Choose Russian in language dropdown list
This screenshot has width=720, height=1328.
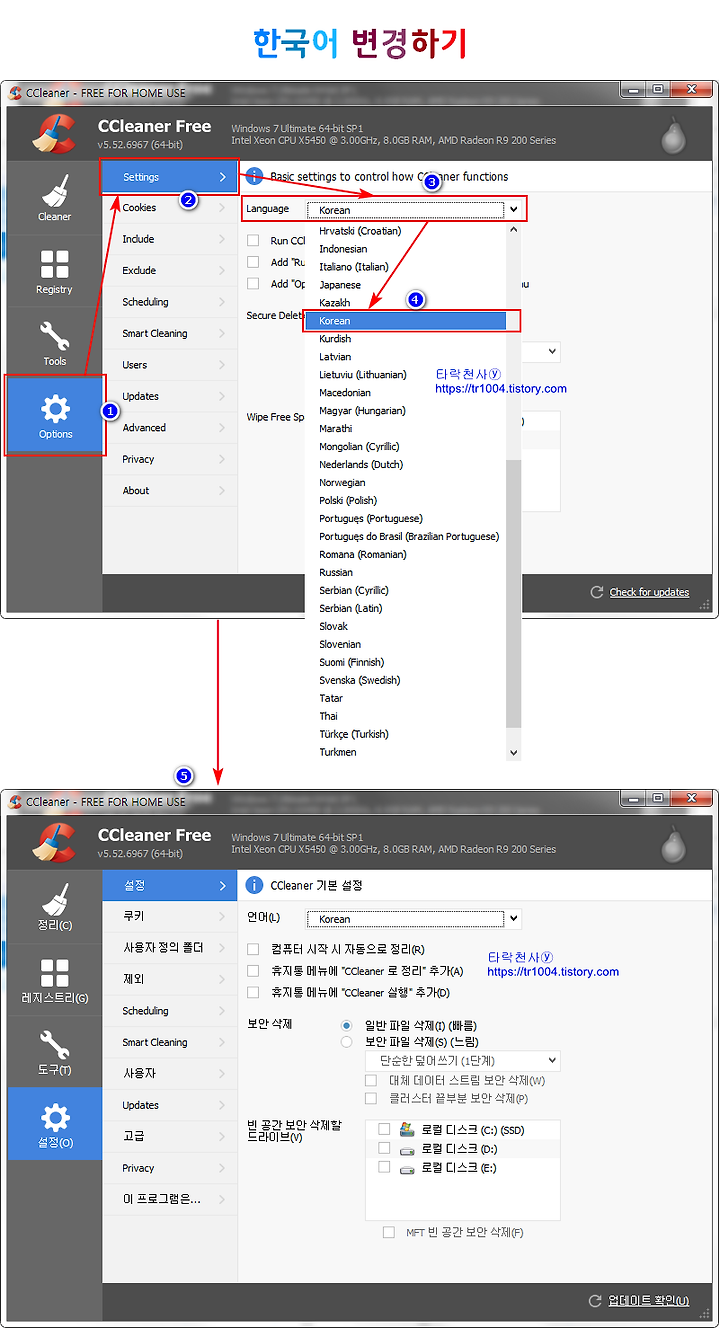click(406, 573)
